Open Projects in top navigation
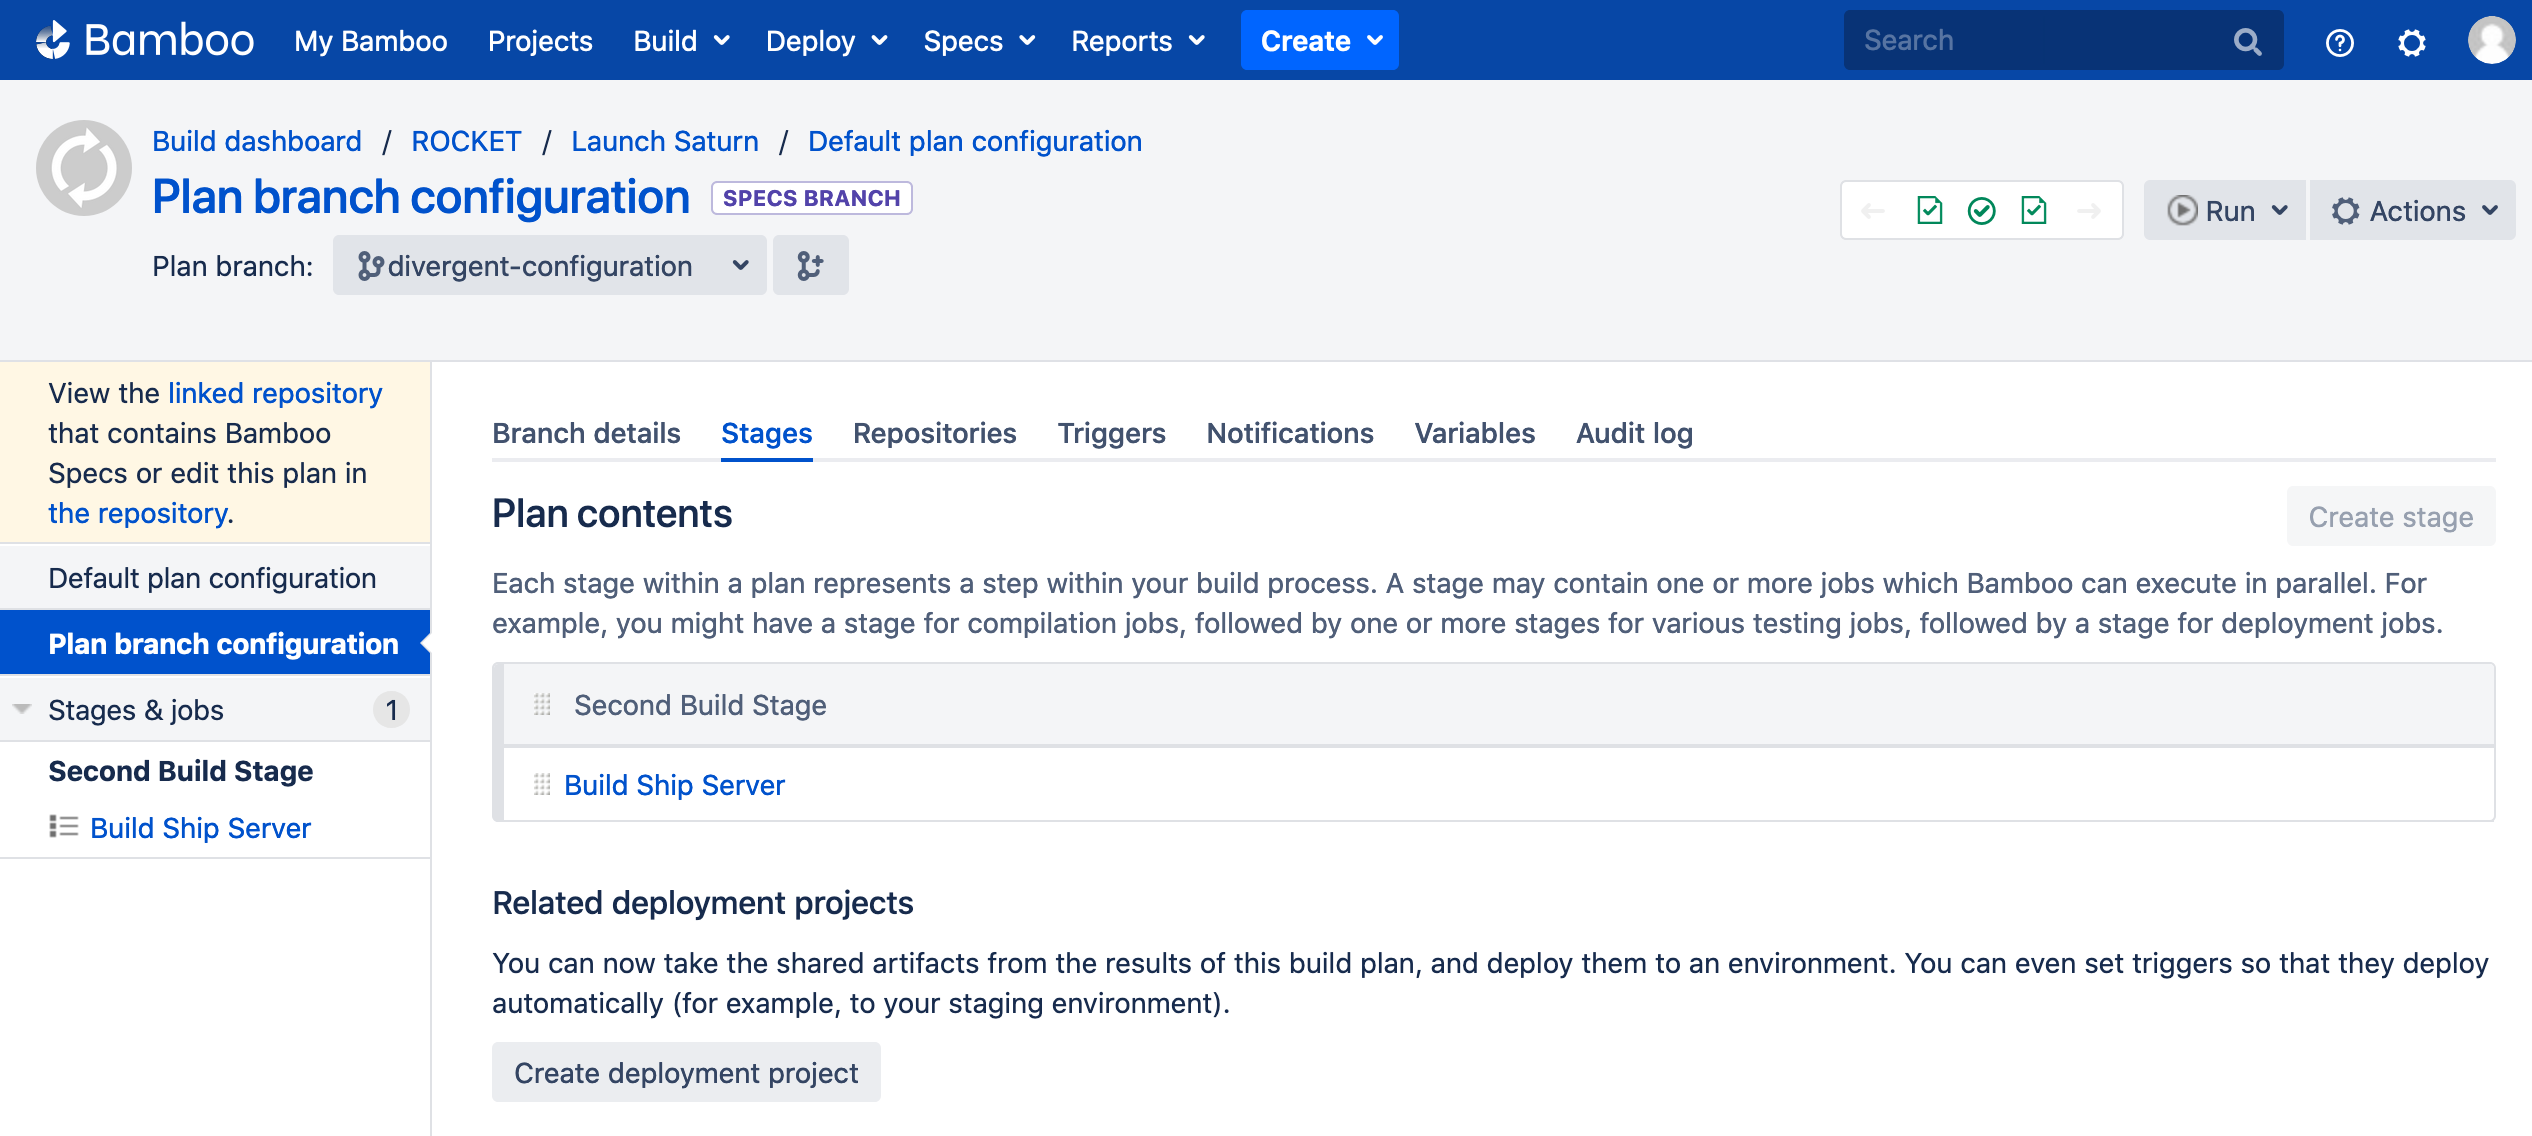2532x1136 pixels. pos(540,41)
